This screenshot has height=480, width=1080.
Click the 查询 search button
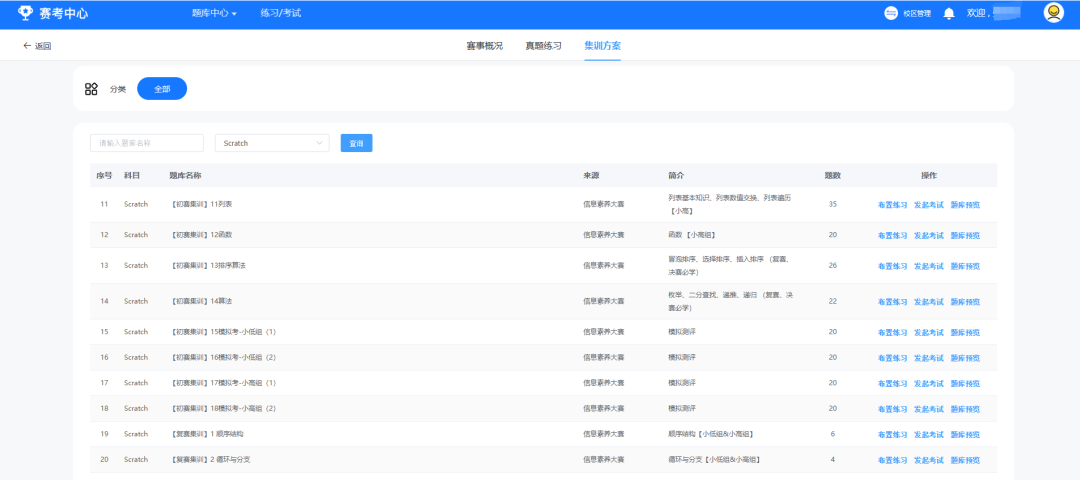pyautogui.click(x=356, y=143)
